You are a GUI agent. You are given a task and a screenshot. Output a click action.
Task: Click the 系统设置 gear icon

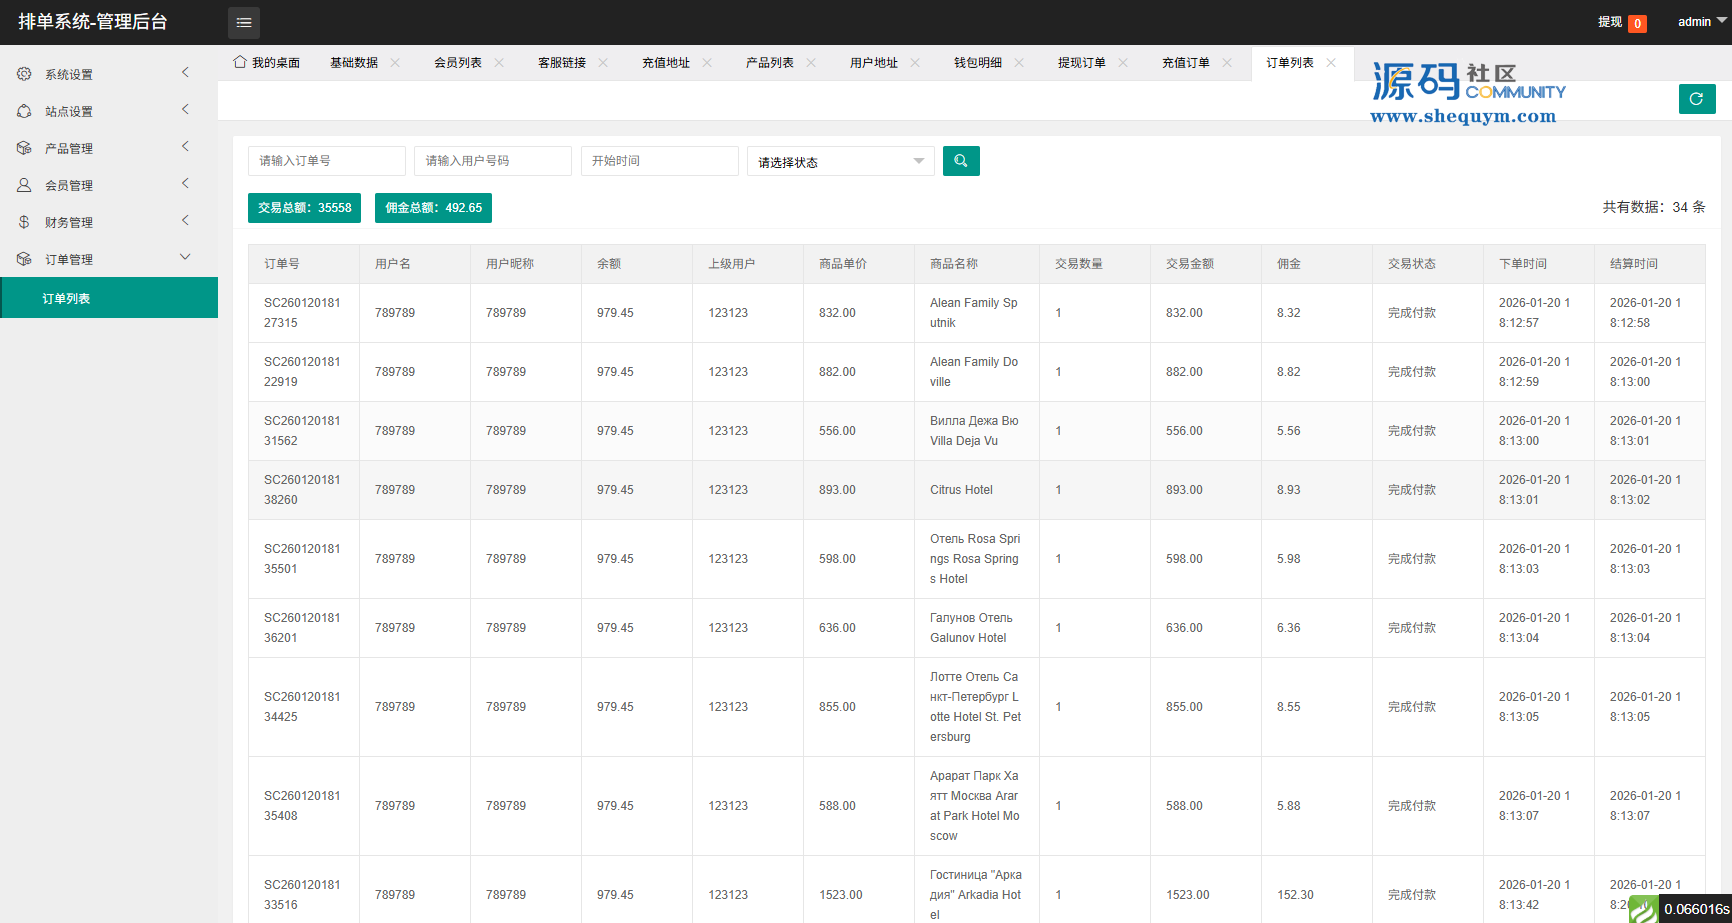pyautogui.click(x=24, y=74)
